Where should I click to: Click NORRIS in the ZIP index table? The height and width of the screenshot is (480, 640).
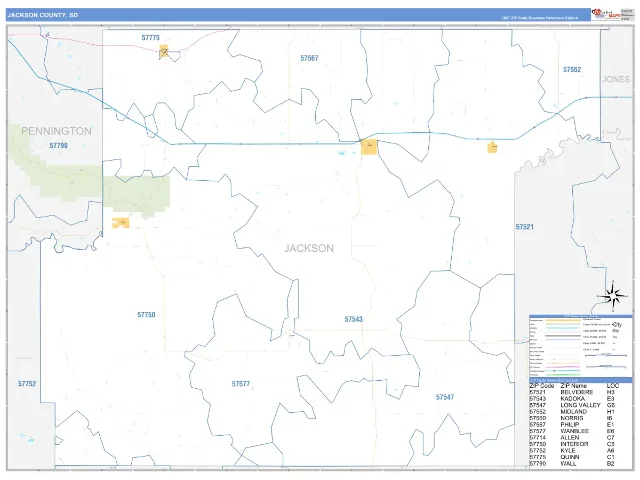click(x=572, y=418)
